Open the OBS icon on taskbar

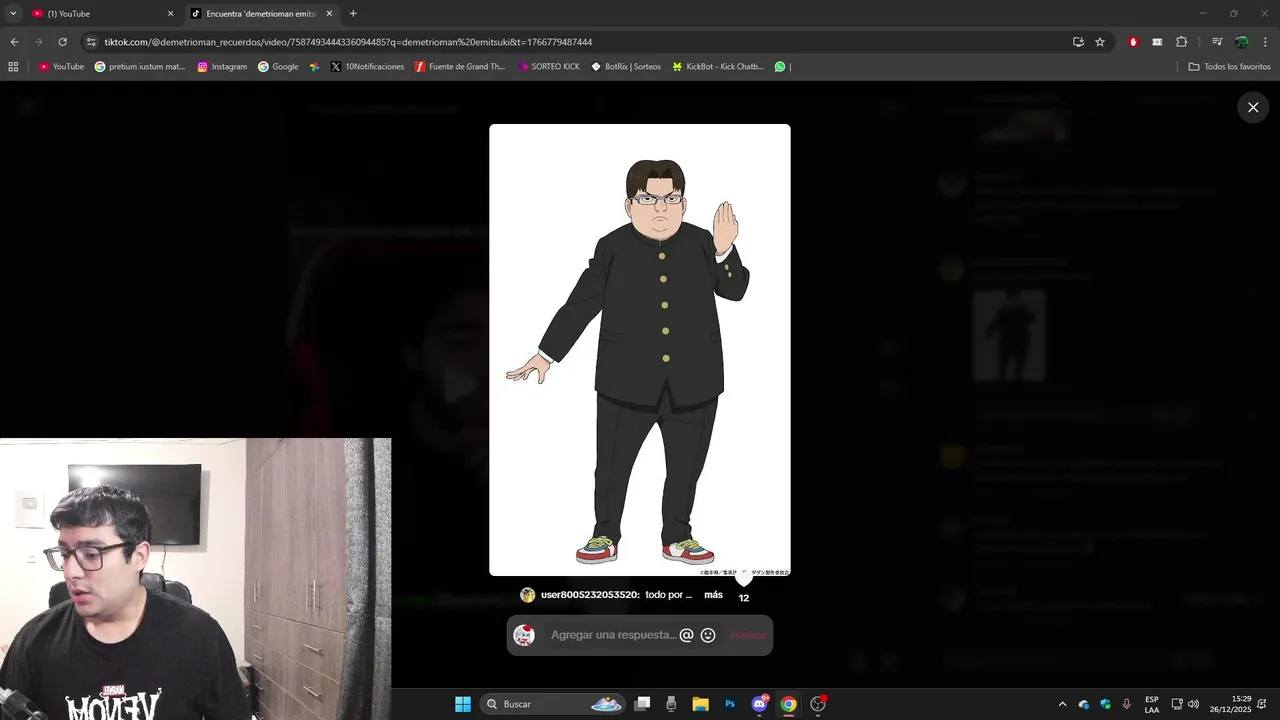click(x=818, y=704)
